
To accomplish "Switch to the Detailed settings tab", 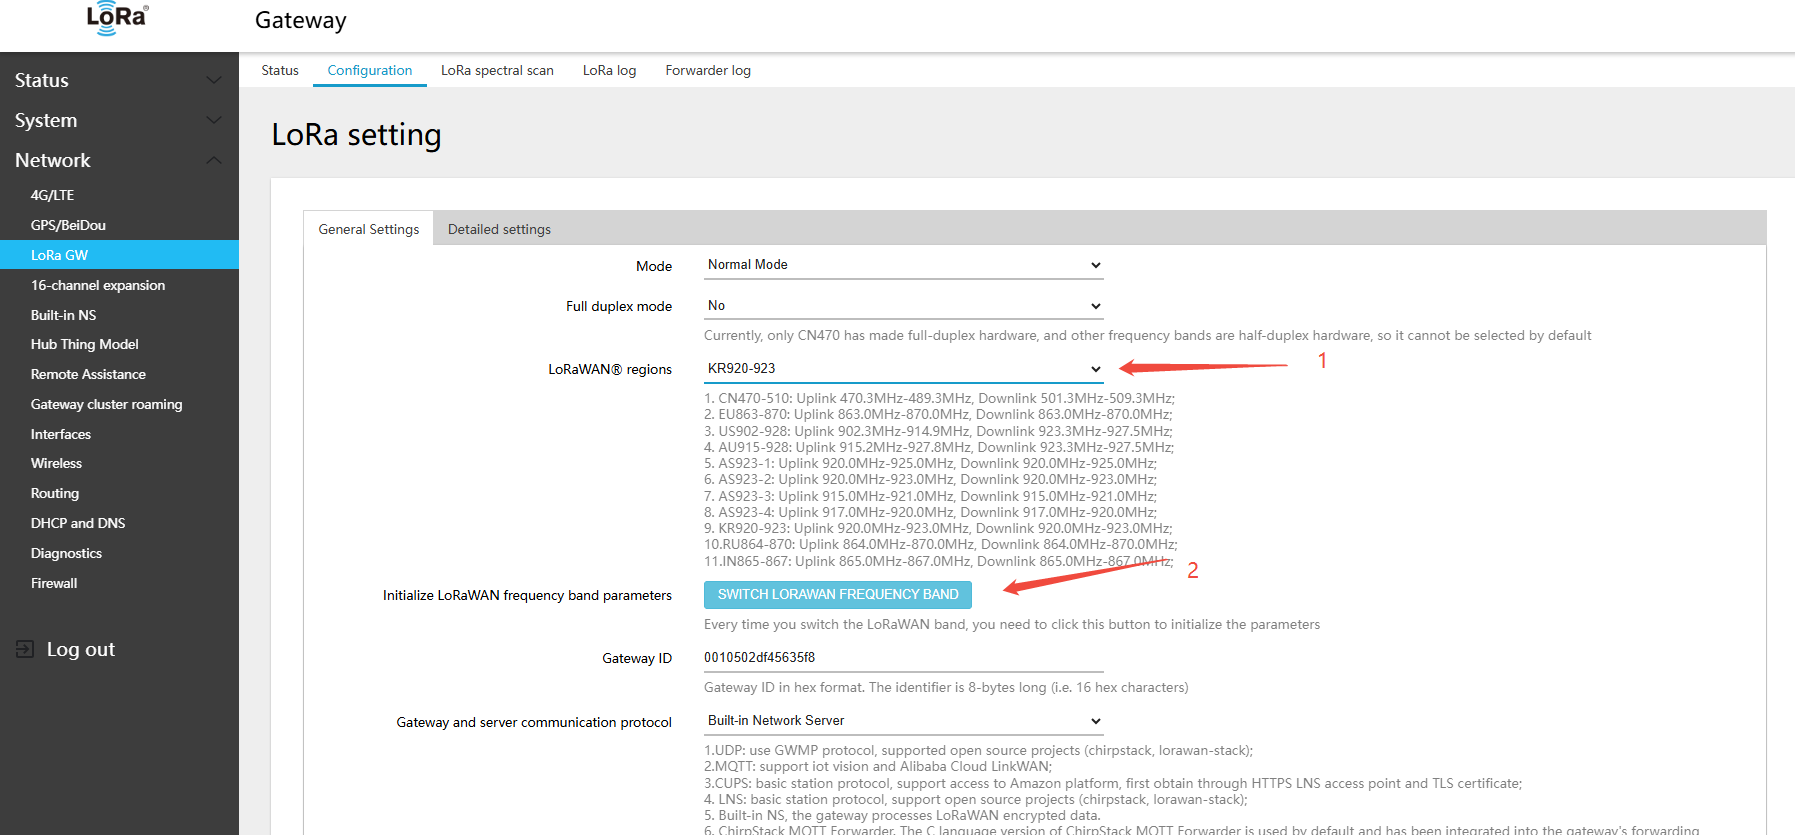I will pyautogui.click(x=499, y=229).
